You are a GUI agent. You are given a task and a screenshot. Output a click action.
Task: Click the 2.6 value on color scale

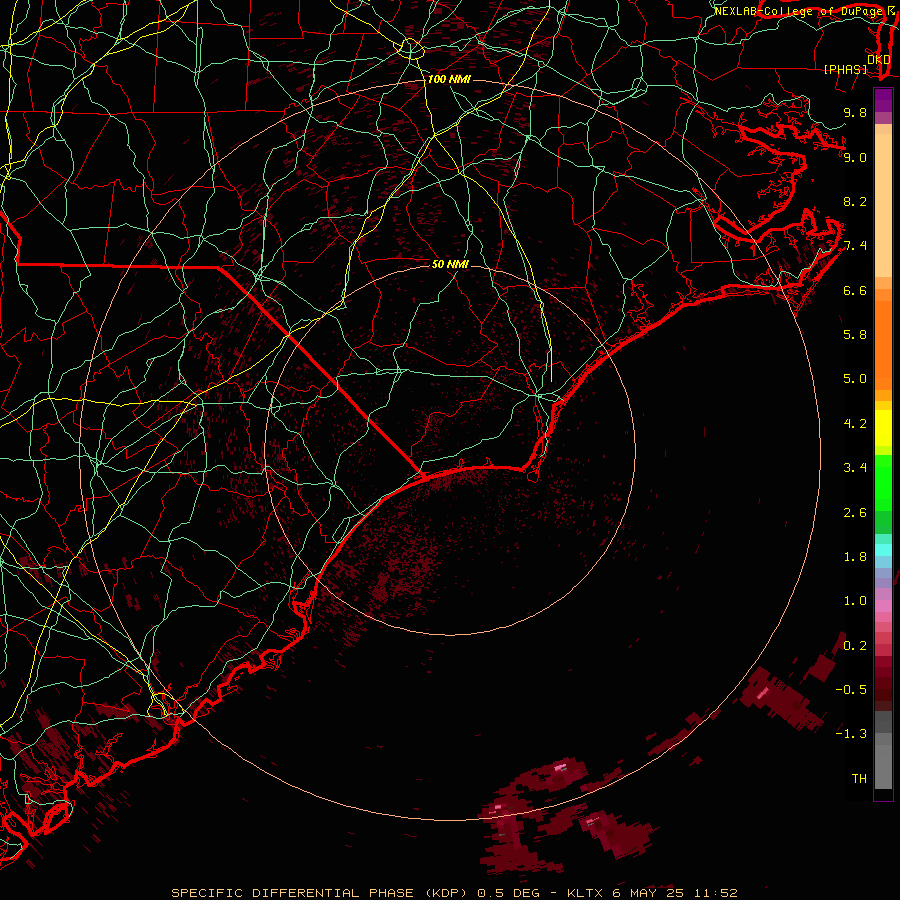point(855,513)
